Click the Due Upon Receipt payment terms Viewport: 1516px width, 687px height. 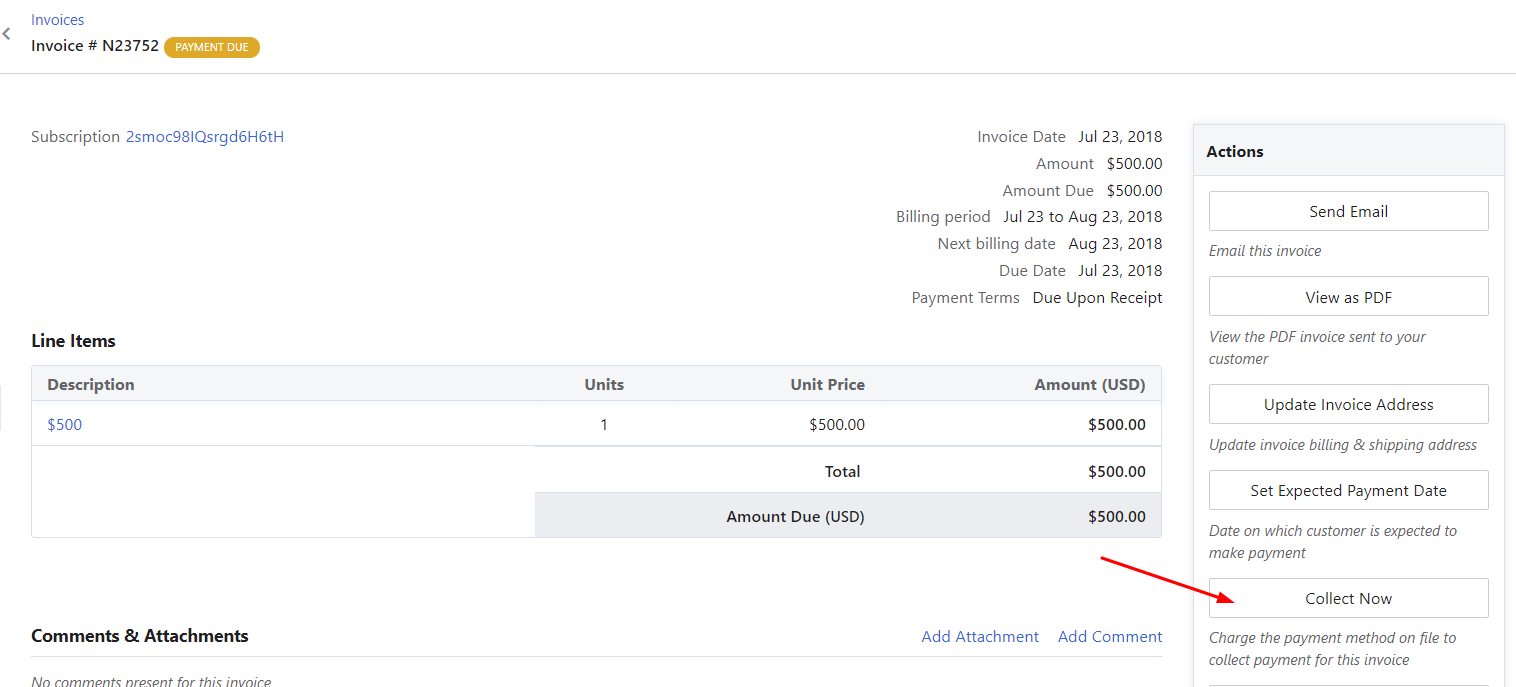1097,298
